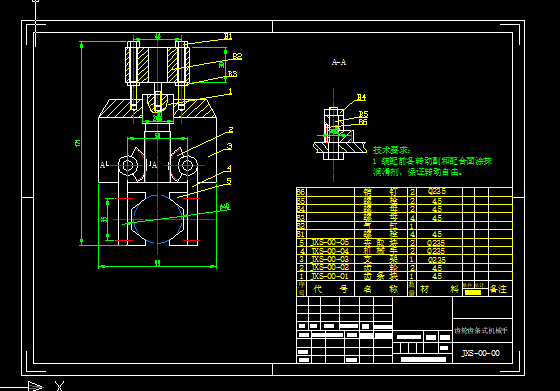The image size is (560, 391).
Task: Click the JXS-00-00 drawing number
Action: click(x=481, y=353)
